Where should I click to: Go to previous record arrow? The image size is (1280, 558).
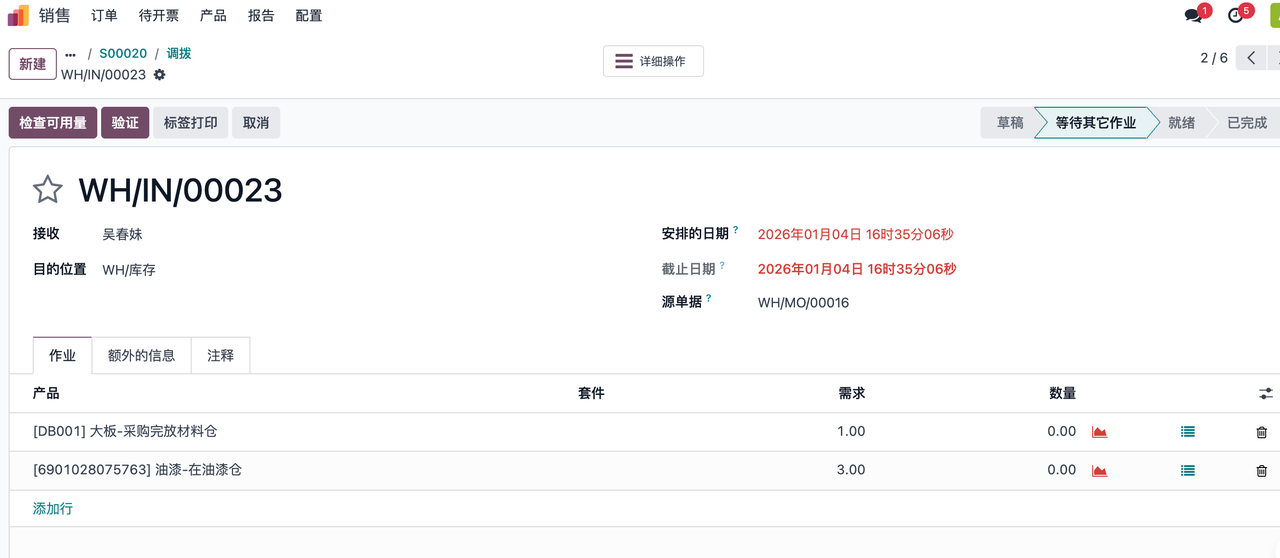(x=1251, y=58)
